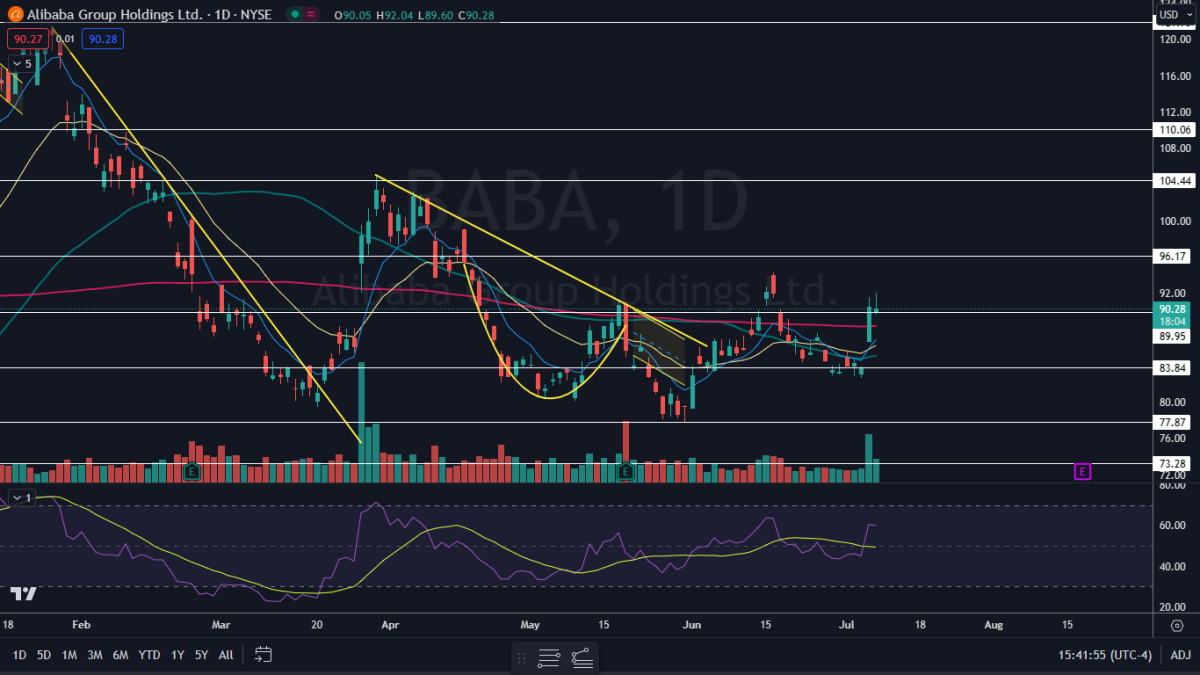Click the 77.87 horizontal line price label

1173,423
